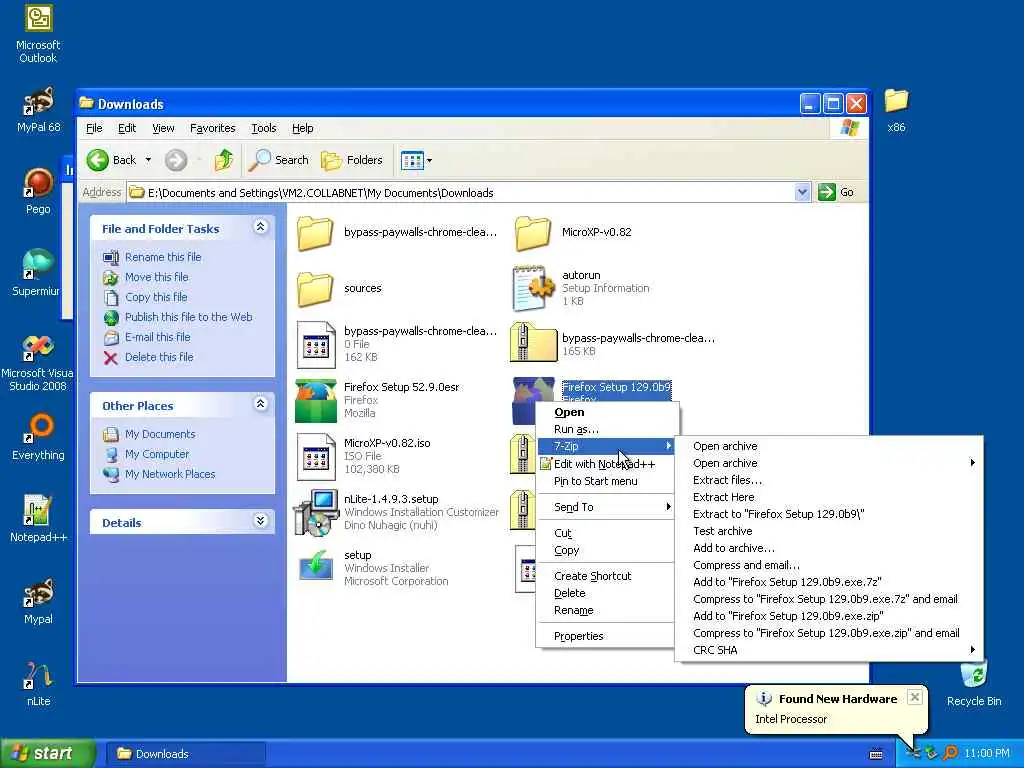Screen dimensions: 1024x768
Task: Open the File menu
Action: click(94, 128)
